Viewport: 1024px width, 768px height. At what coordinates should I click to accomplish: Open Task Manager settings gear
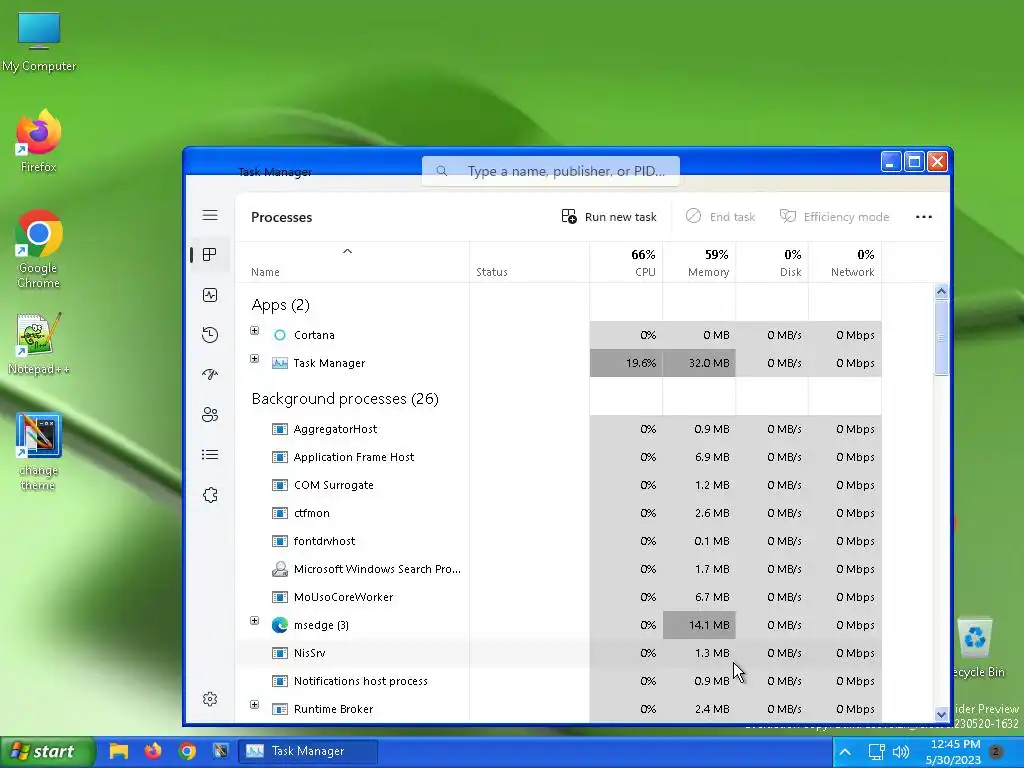pos(210,699)
